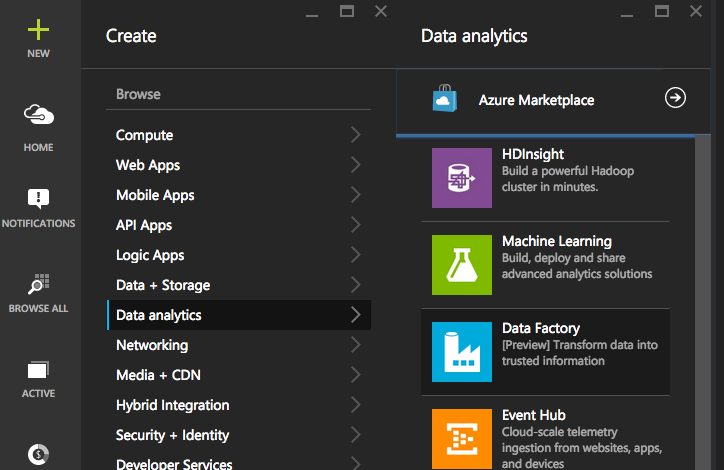Close the Data analytics blade

click(x=696, y=11)
